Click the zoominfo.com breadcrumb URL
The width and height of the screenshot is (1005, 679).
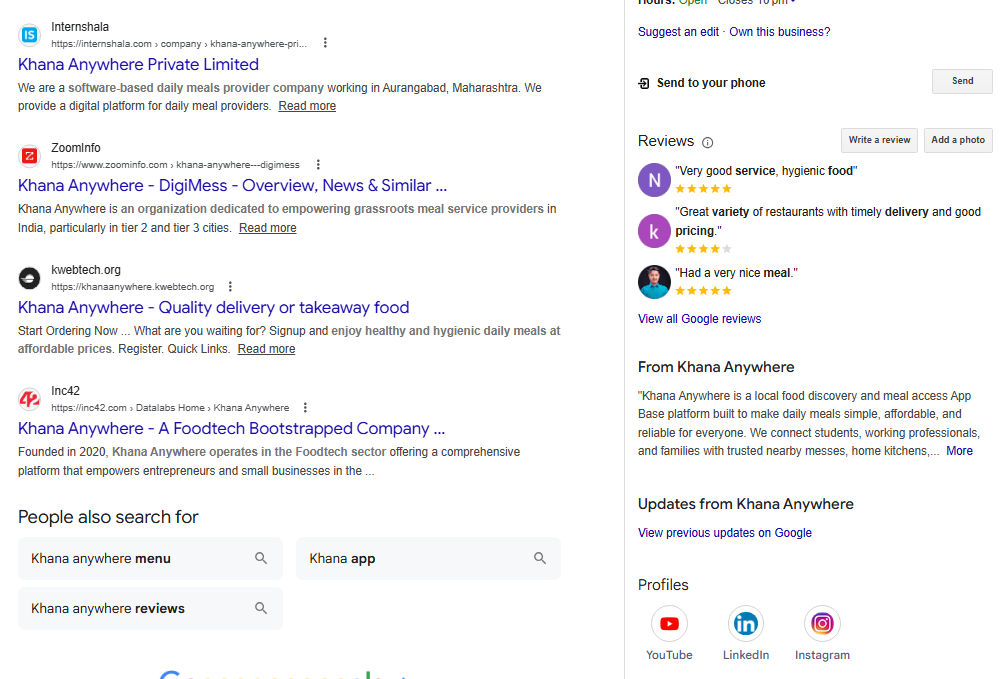coord(175,165)
